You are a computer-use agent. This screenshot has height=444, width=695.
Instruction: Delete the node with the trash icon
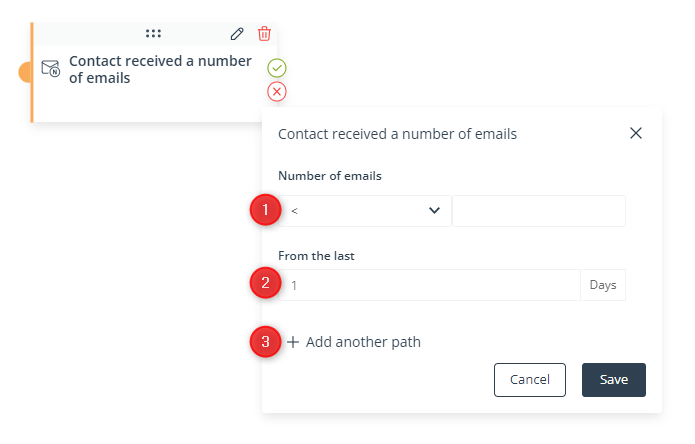click(x=264, y=34)
